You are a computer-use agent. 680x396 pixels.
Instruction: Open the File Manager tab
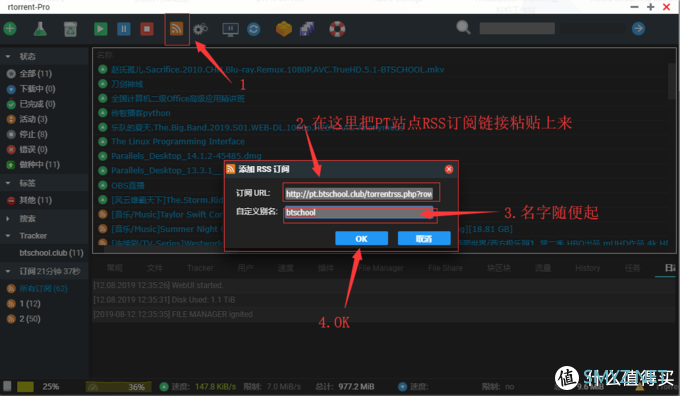point(381,268)
